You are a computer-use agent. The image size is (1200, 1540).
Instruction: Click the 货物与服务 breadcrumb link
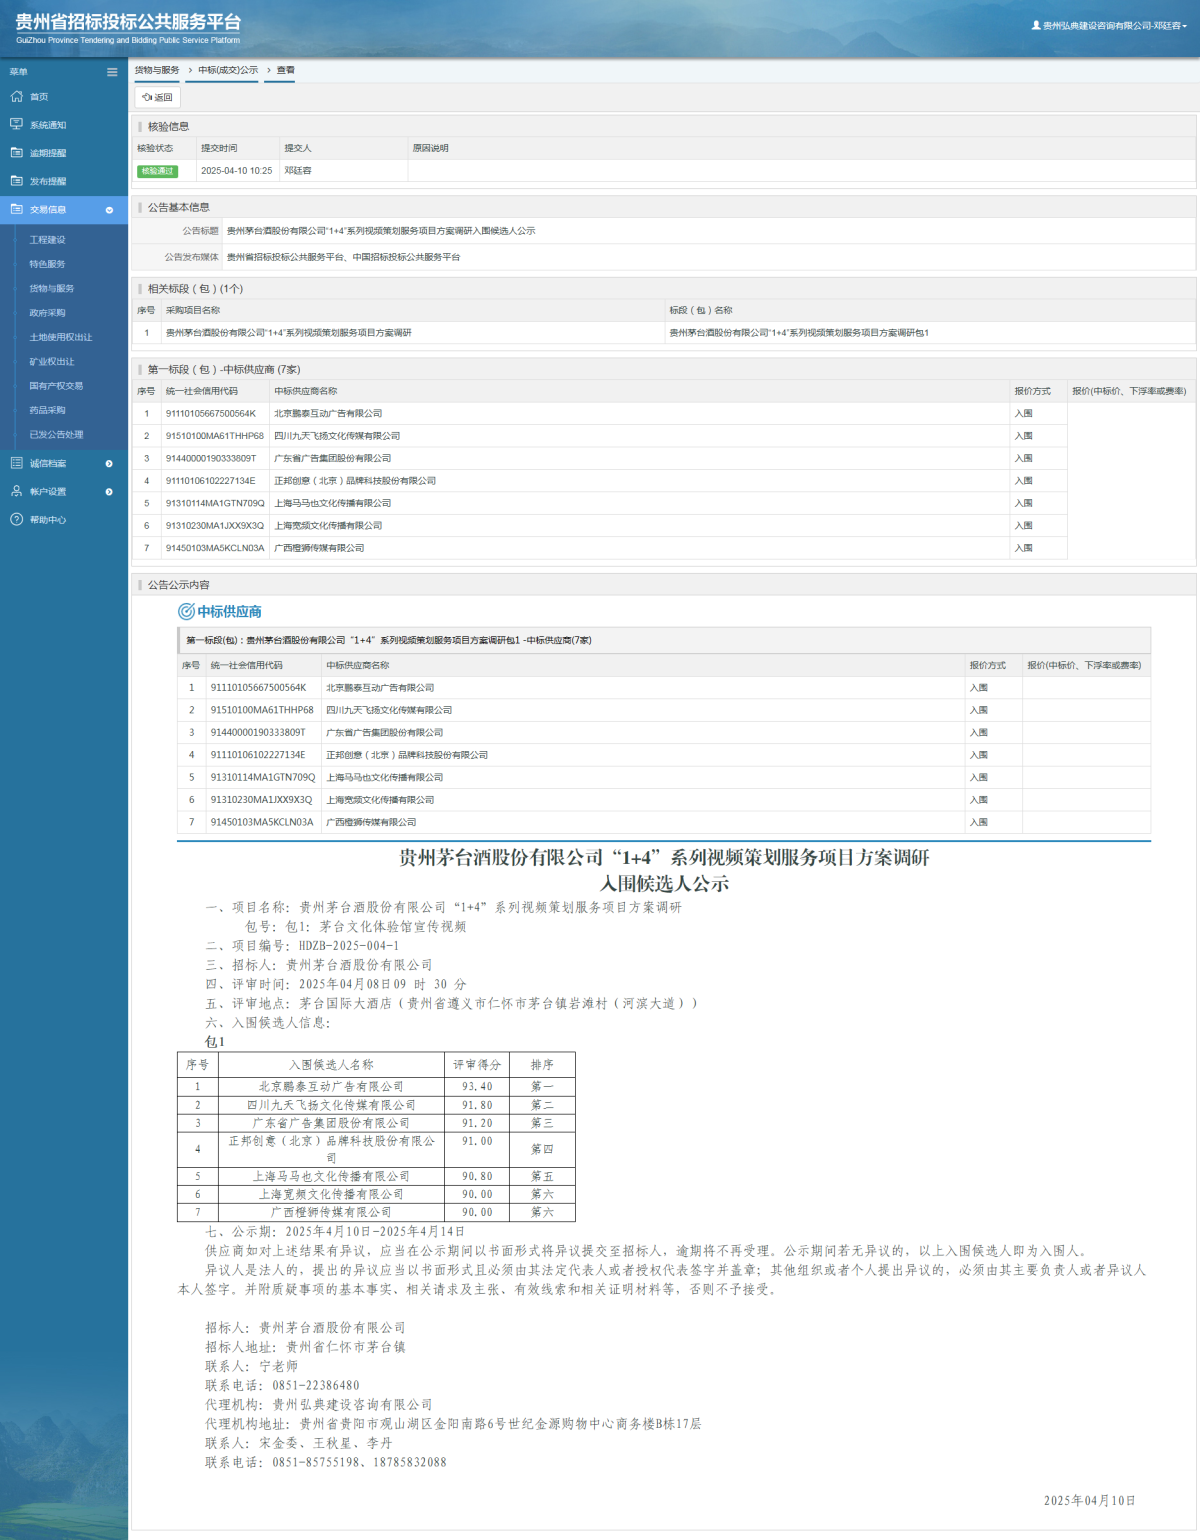(x=157, y=70)
